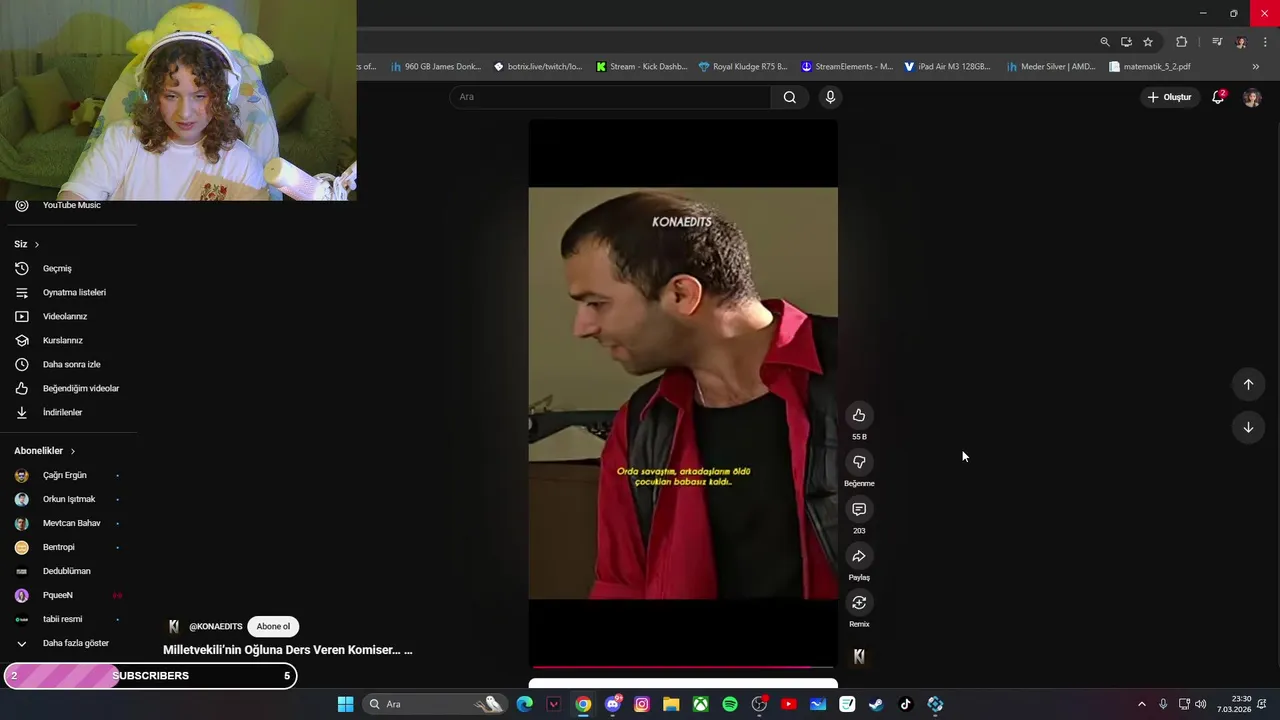Open Chrome media controls icon
The image size is (1280, 720).
click(x=1217, y=42)
